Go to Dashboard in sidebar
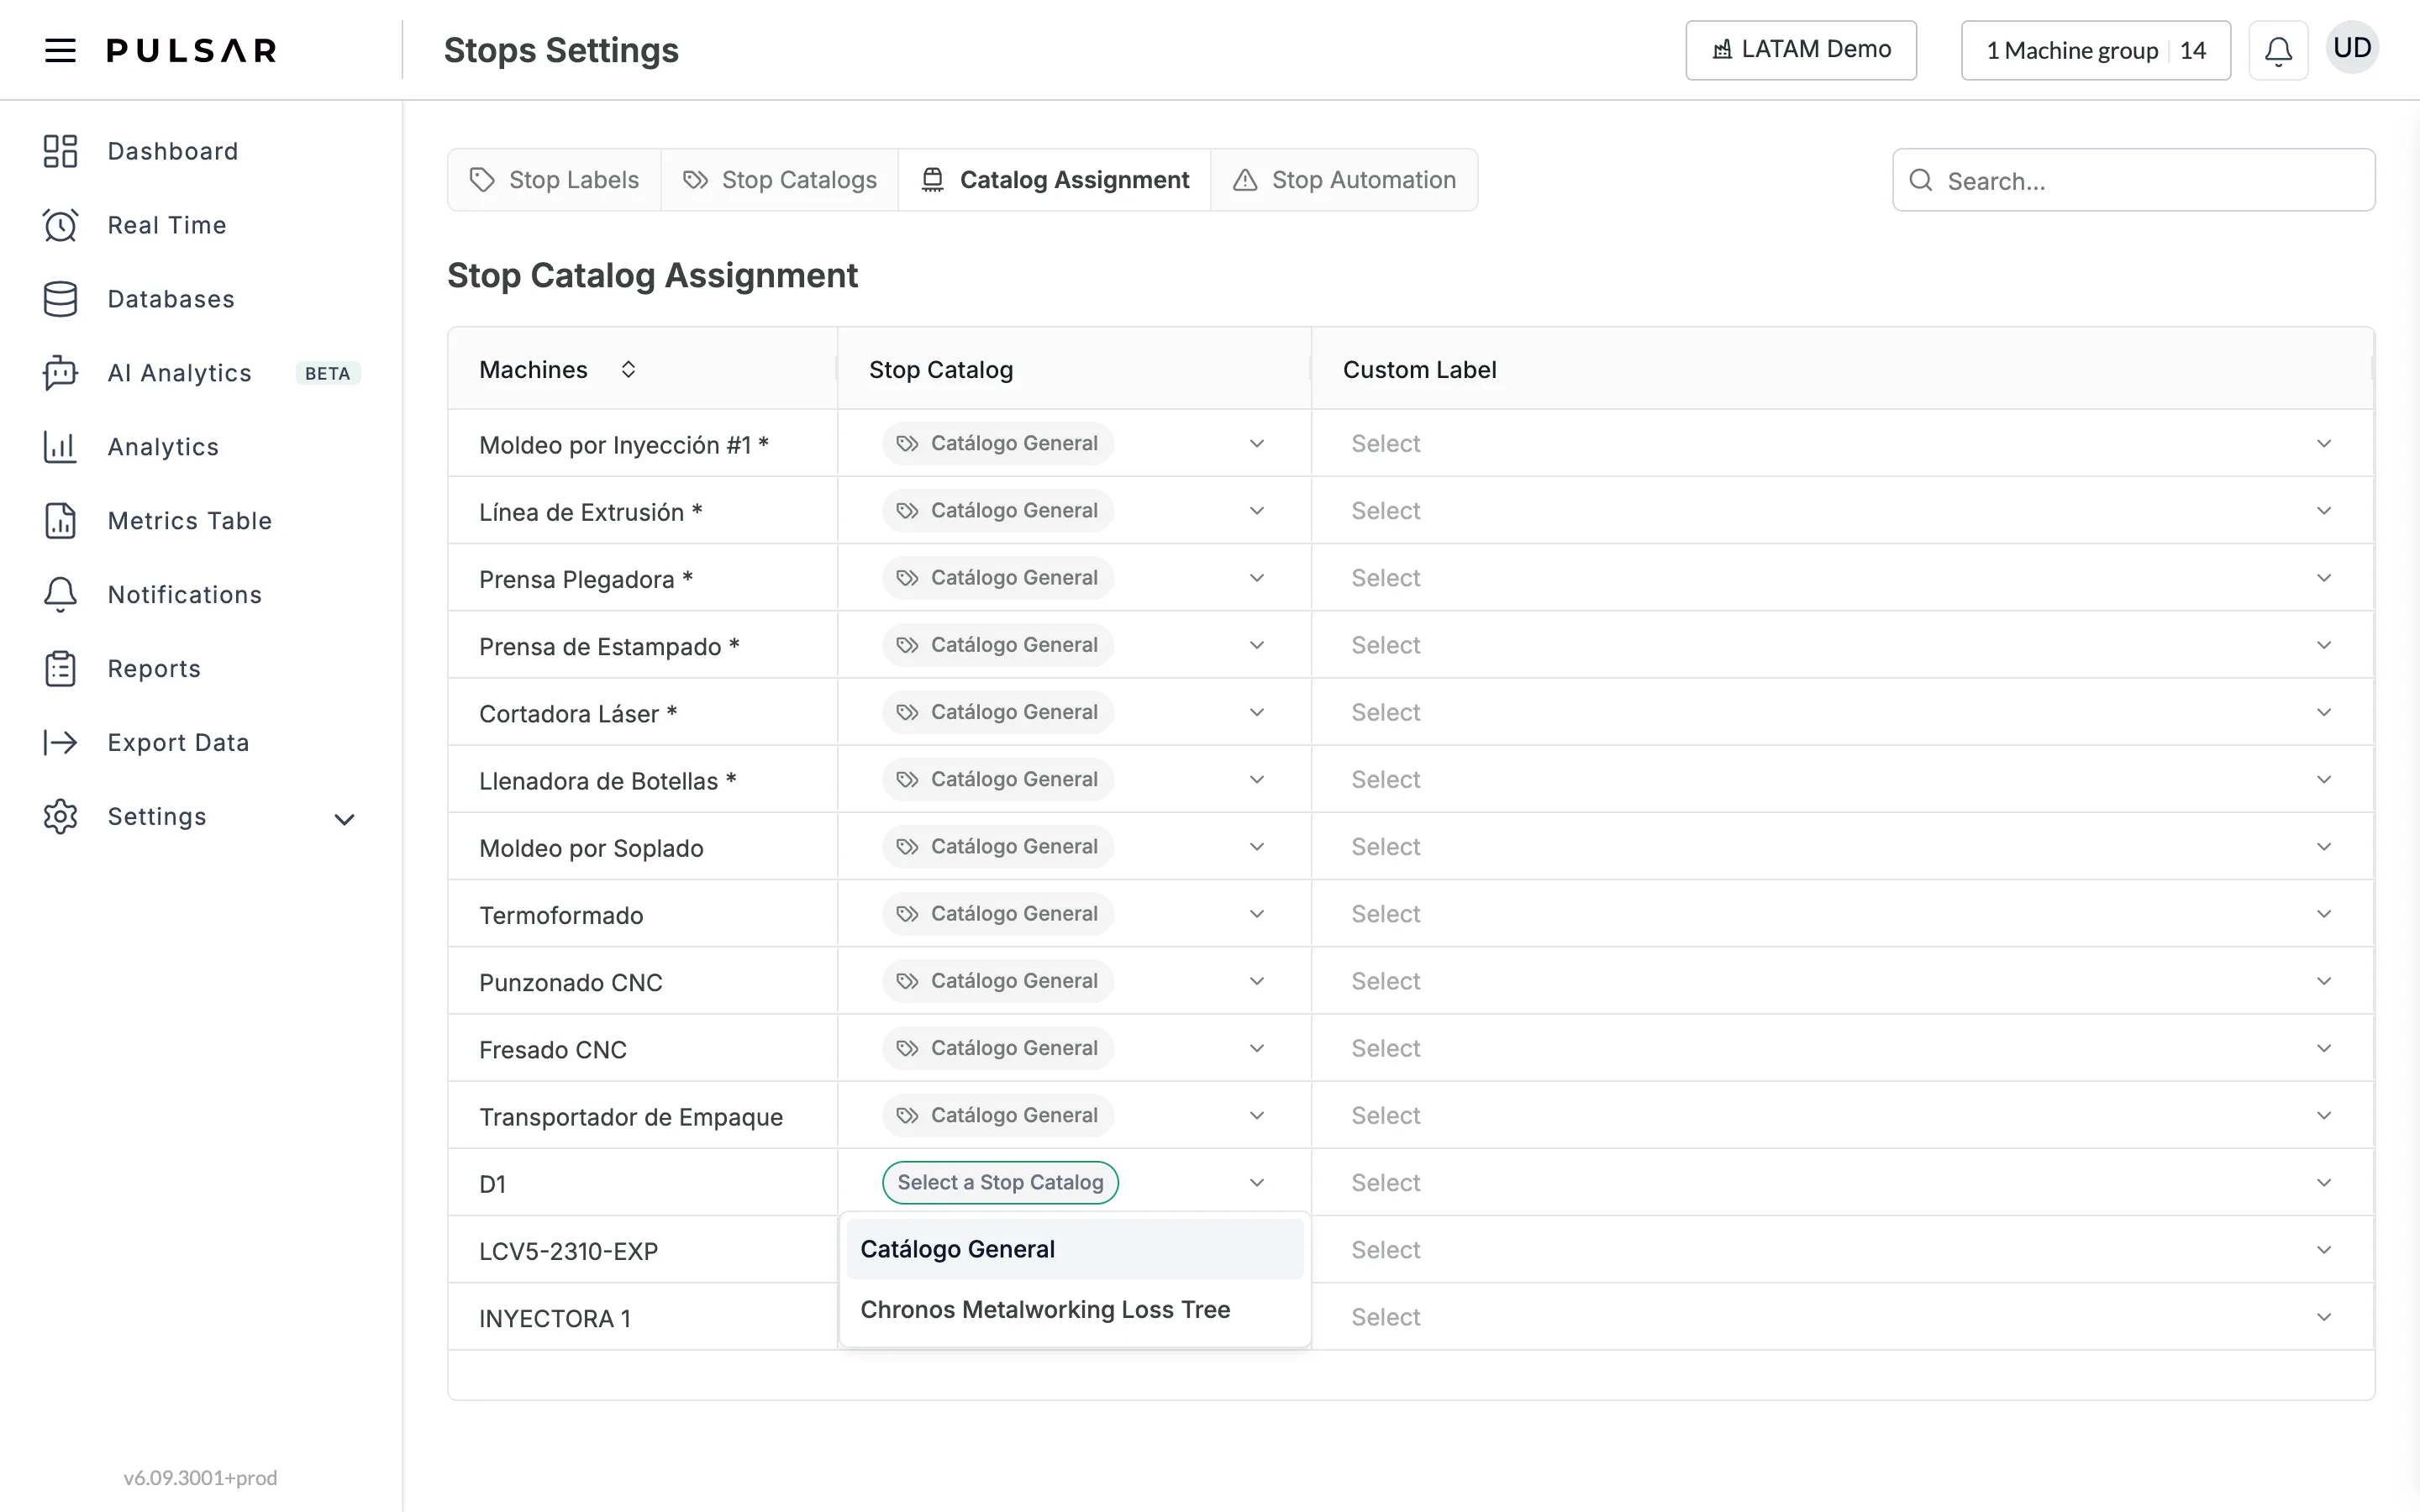Viewport: 2420px width, 1512px height. coord(173,151)
